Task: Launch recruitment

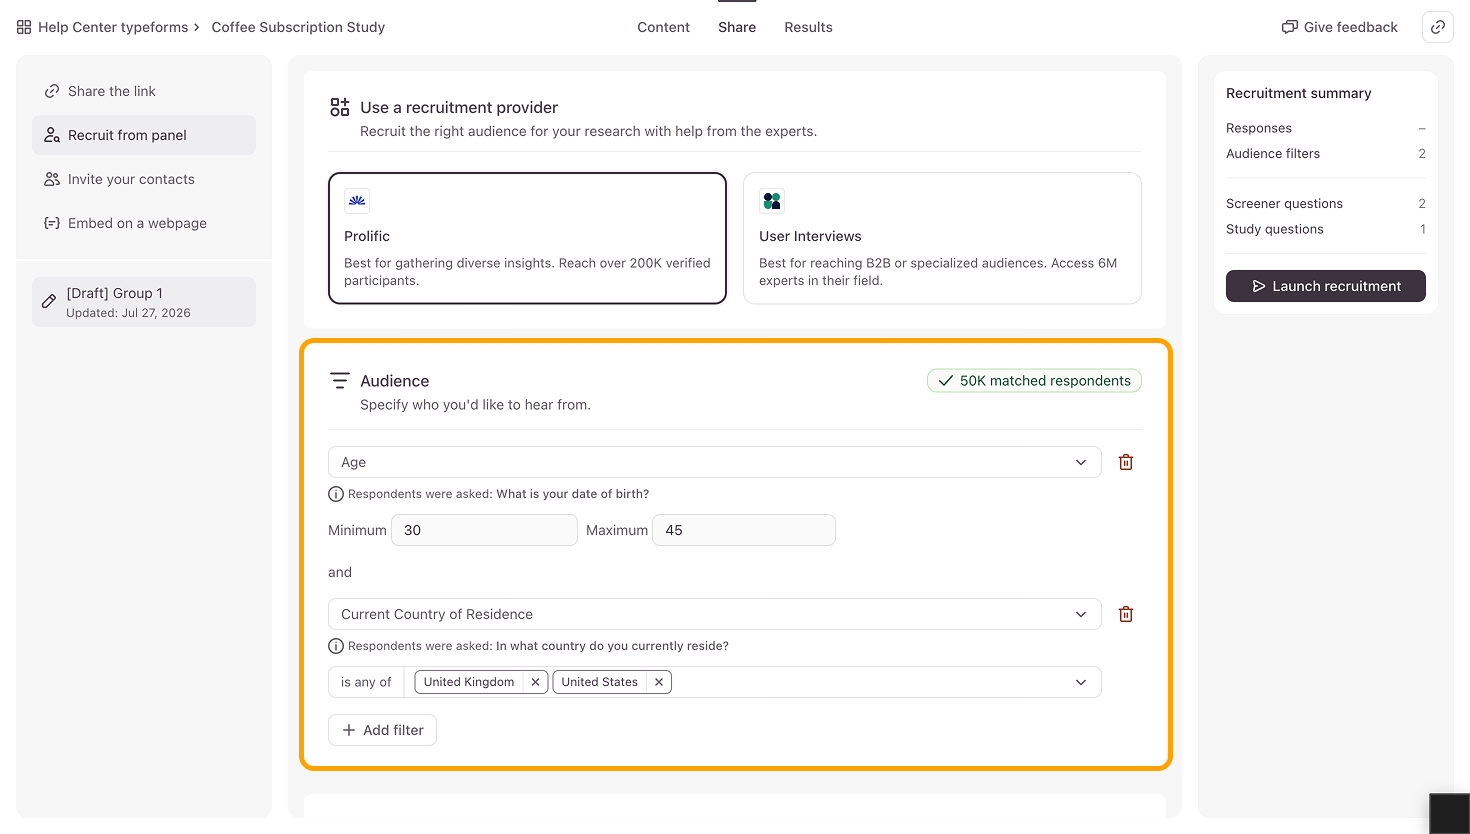Action: pos(1326,286)
